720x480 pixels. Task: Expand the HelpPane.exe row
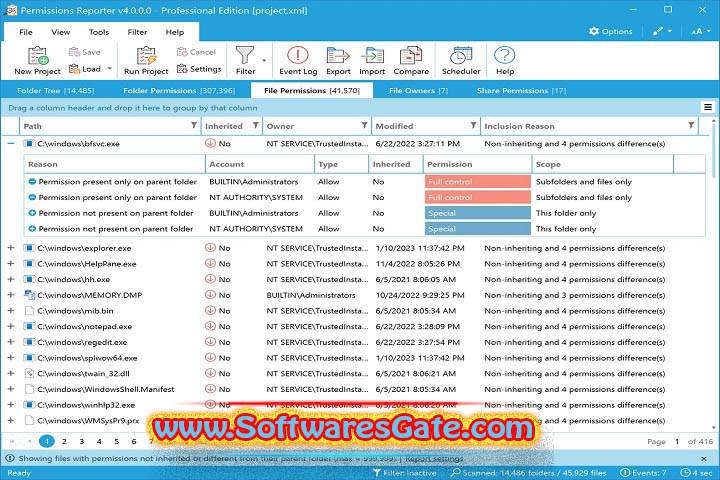(x=11, y=264)
